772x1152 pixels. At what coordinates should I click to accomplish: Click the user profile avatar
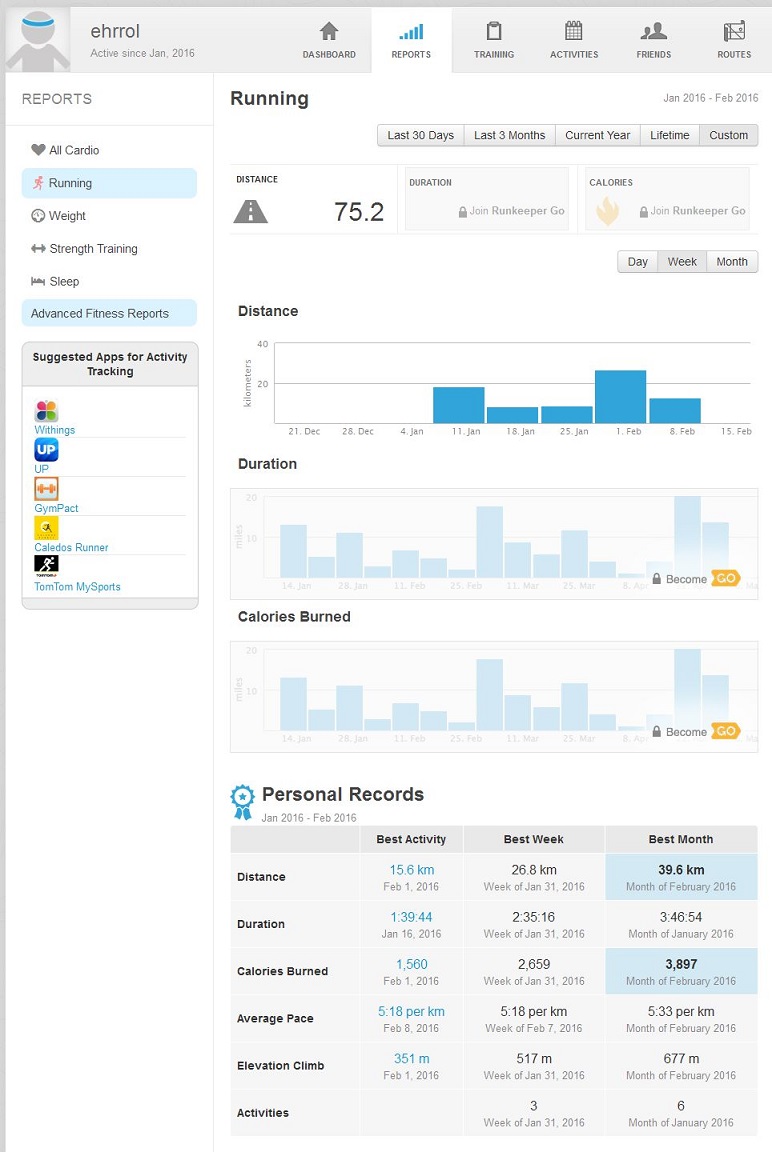click(38, 37)
